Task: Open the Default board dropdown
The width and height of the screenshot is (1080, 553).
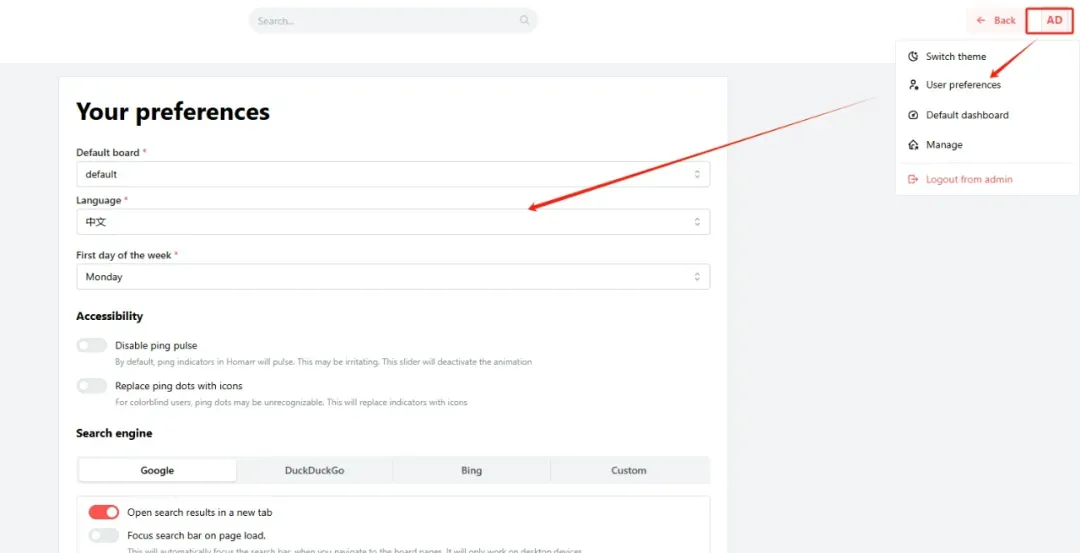Action: click(393, 174)
